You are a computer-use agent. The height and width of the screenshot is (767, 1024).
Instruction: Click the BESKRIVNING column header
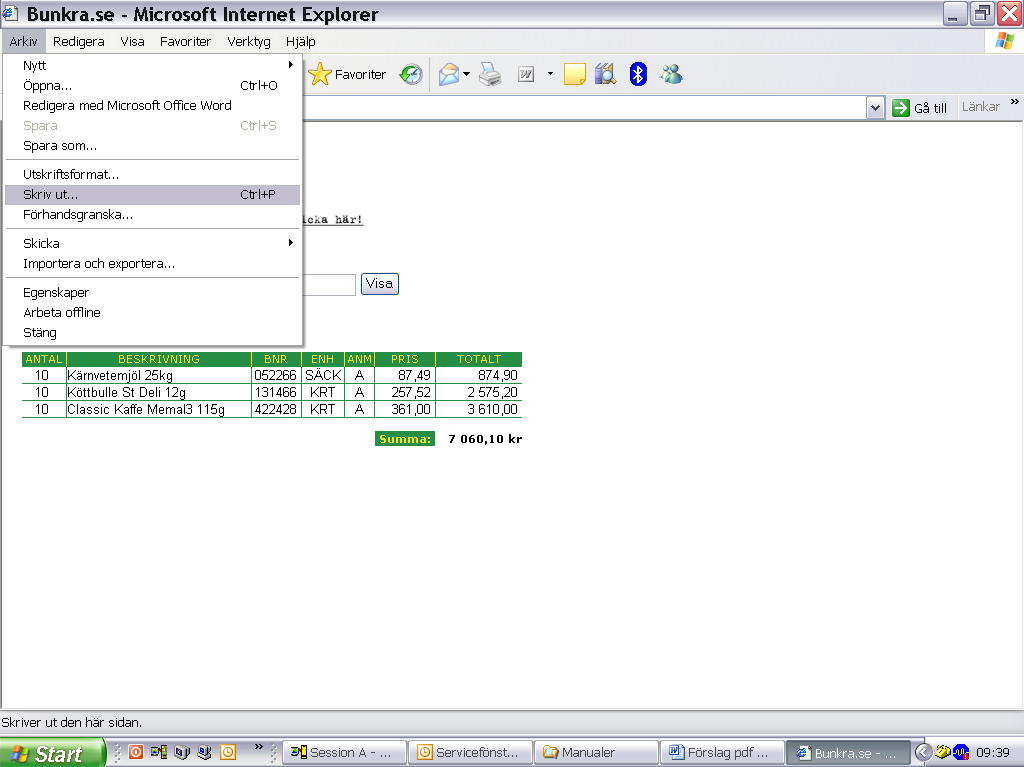point(159,359)
